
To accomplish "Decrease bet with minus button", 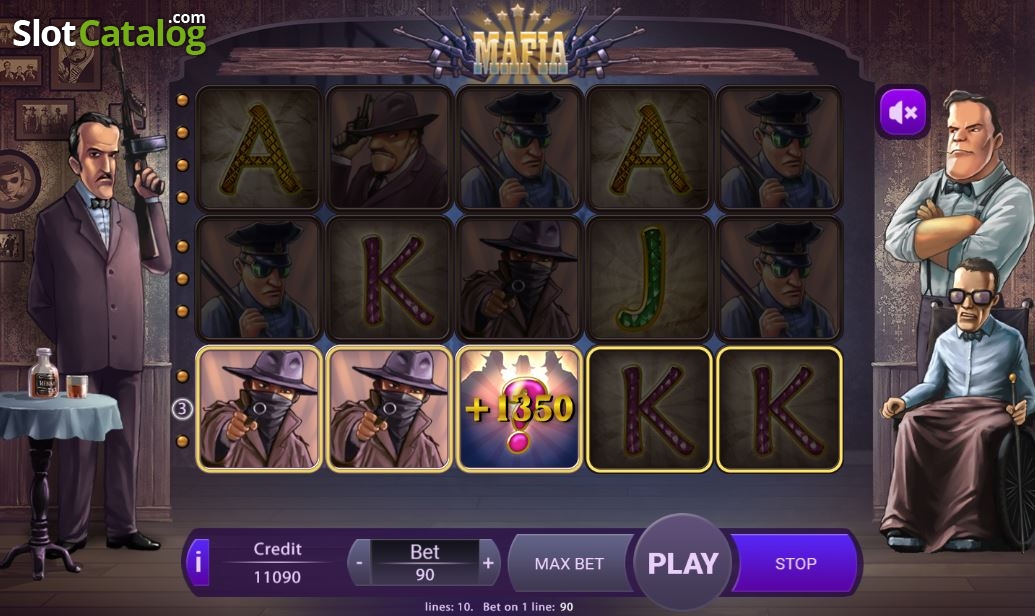I will coord(359,563).
